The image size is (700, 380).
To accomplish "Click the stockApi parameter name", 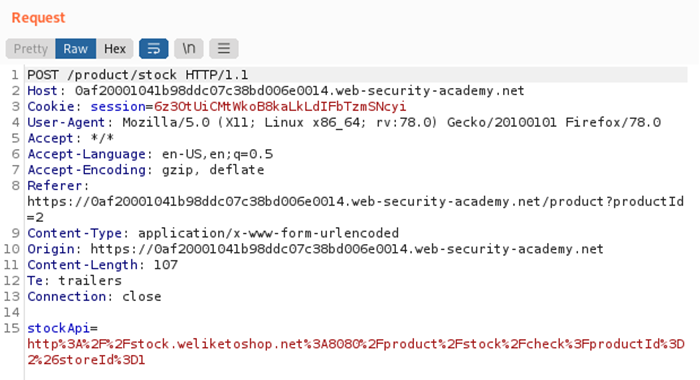I will [58, 328].
